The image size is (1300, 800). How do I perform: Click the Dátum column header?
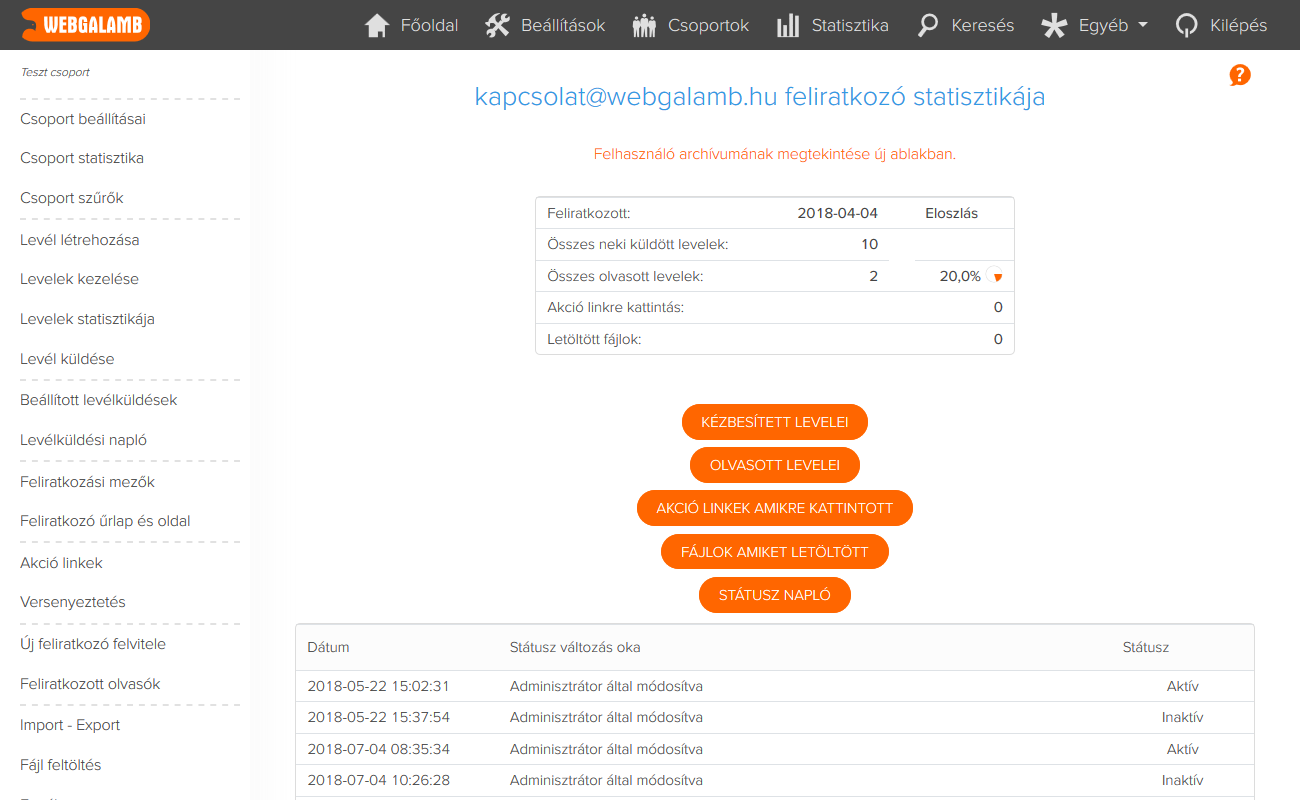tap(328, 647)
